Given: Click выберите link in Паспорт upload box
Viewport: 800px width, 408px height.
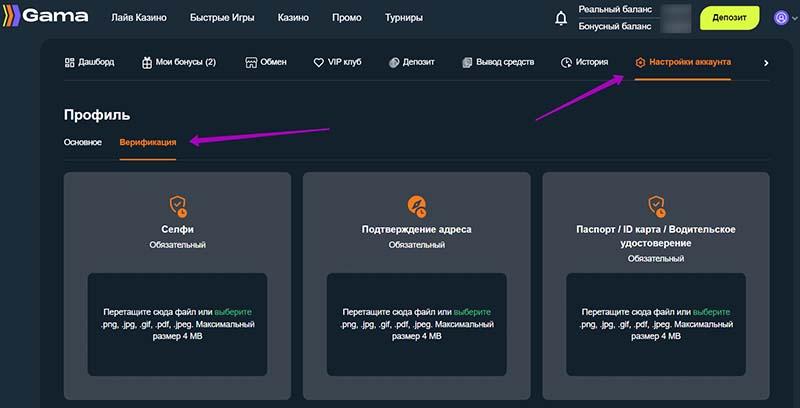Looking at the screenshot, I should coord(712,312).
